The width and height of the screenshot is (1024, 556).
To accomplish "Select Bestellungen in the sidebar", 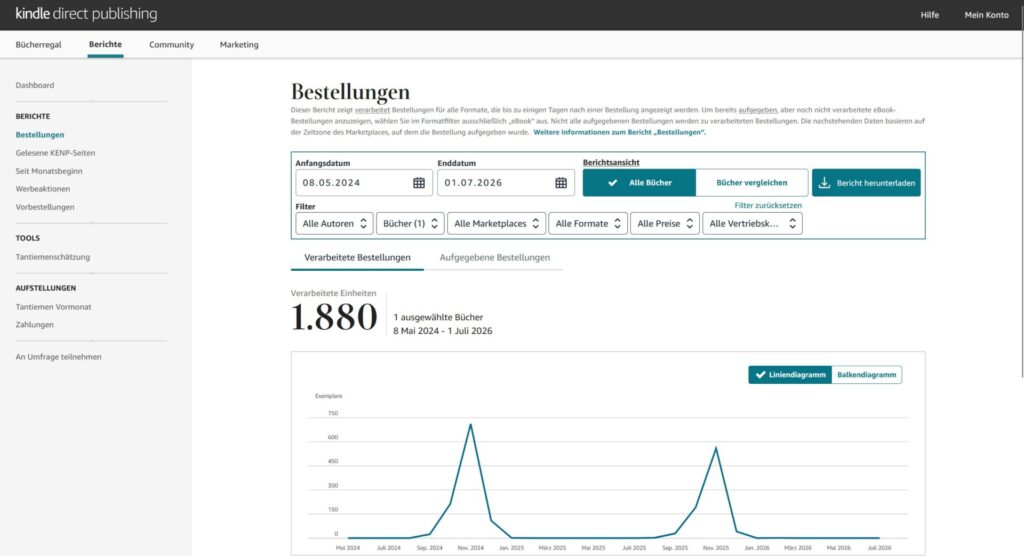I will coord(40,135).
